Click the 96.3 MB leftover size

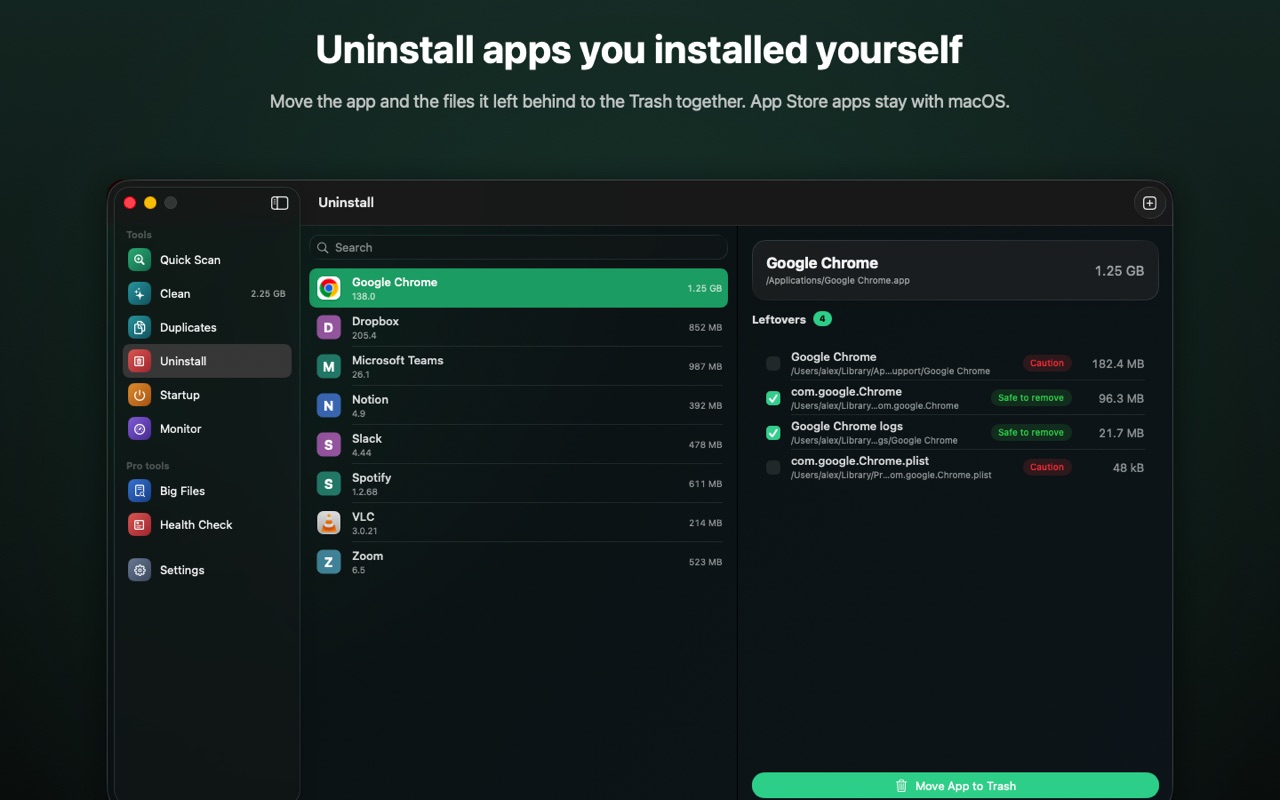point(1121,398)
